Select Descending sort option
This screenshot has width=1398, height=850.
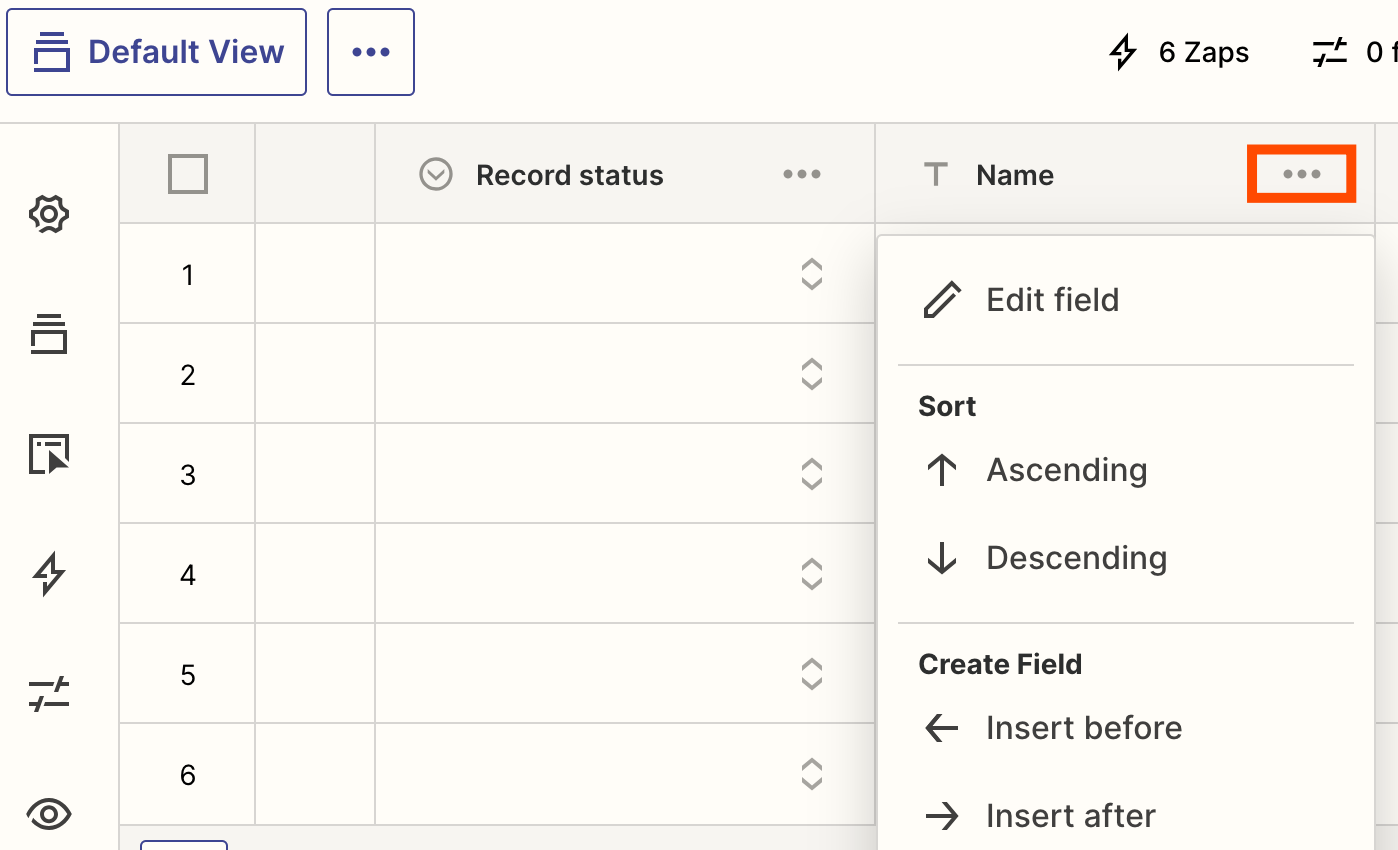coord(1076,558)
